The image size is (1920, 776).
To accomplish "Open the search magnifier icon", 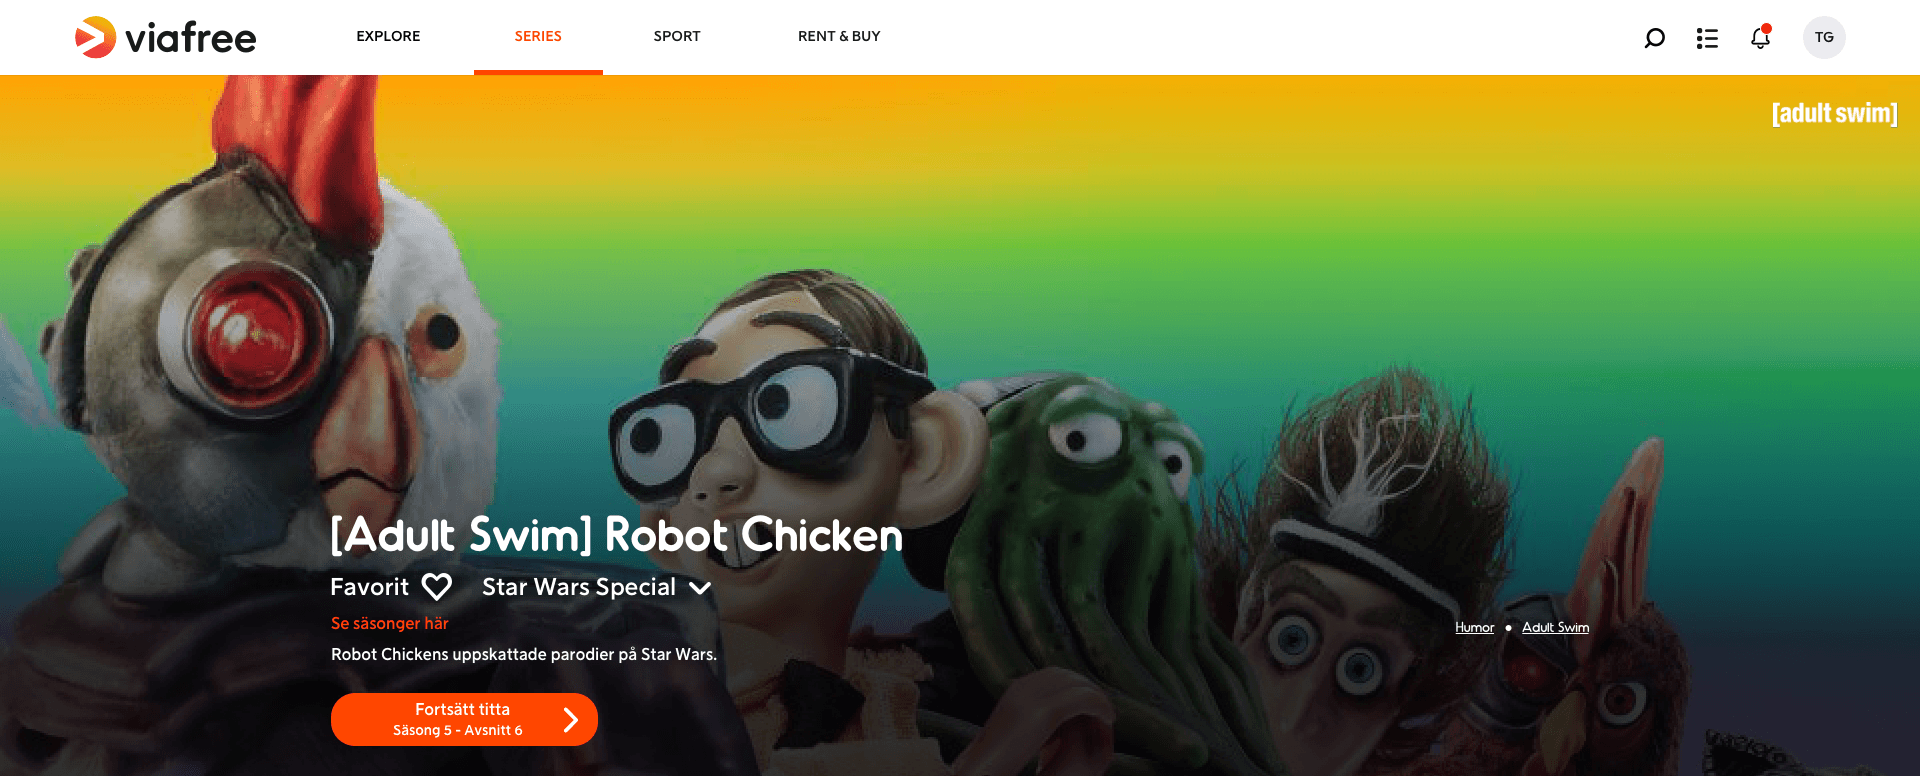I will 1654,38.
